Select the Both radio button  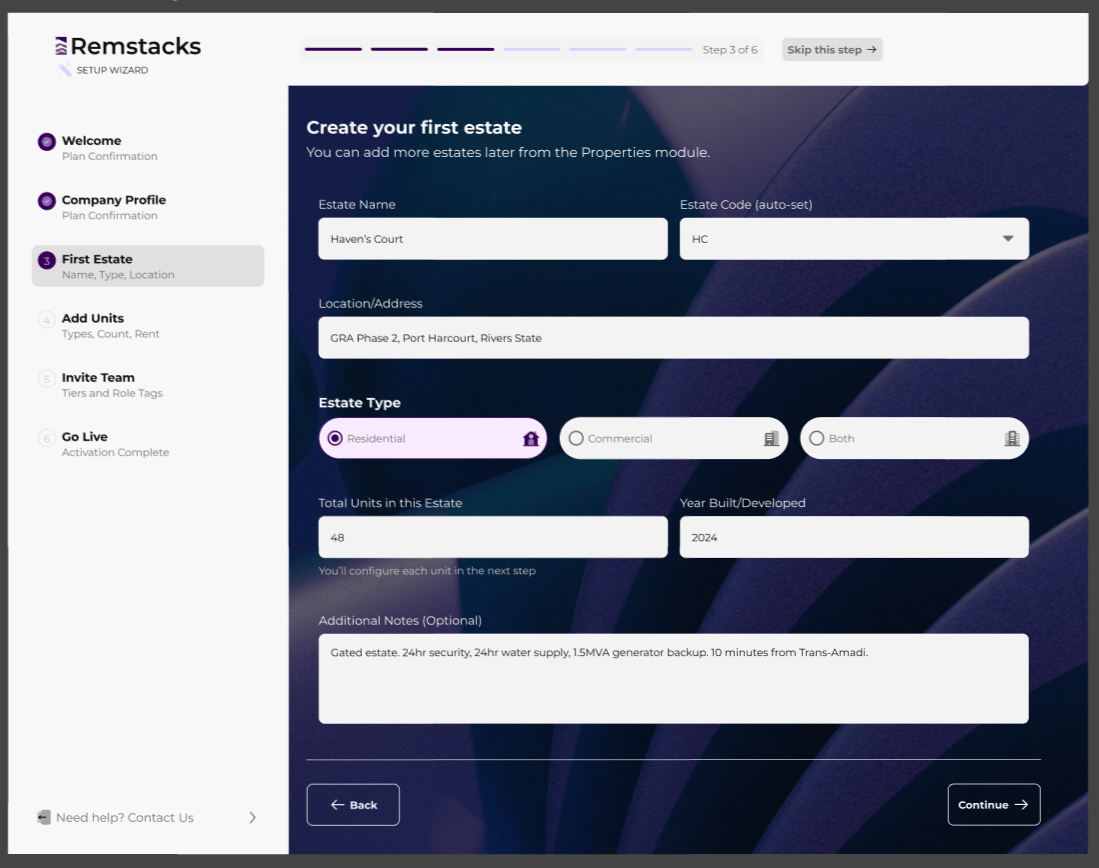817,438
